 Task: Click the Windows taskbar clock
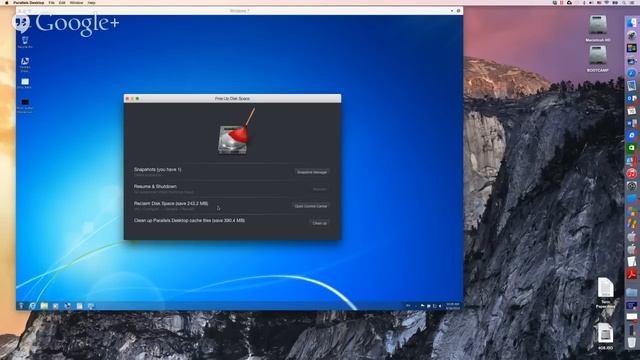click(452, 306)
